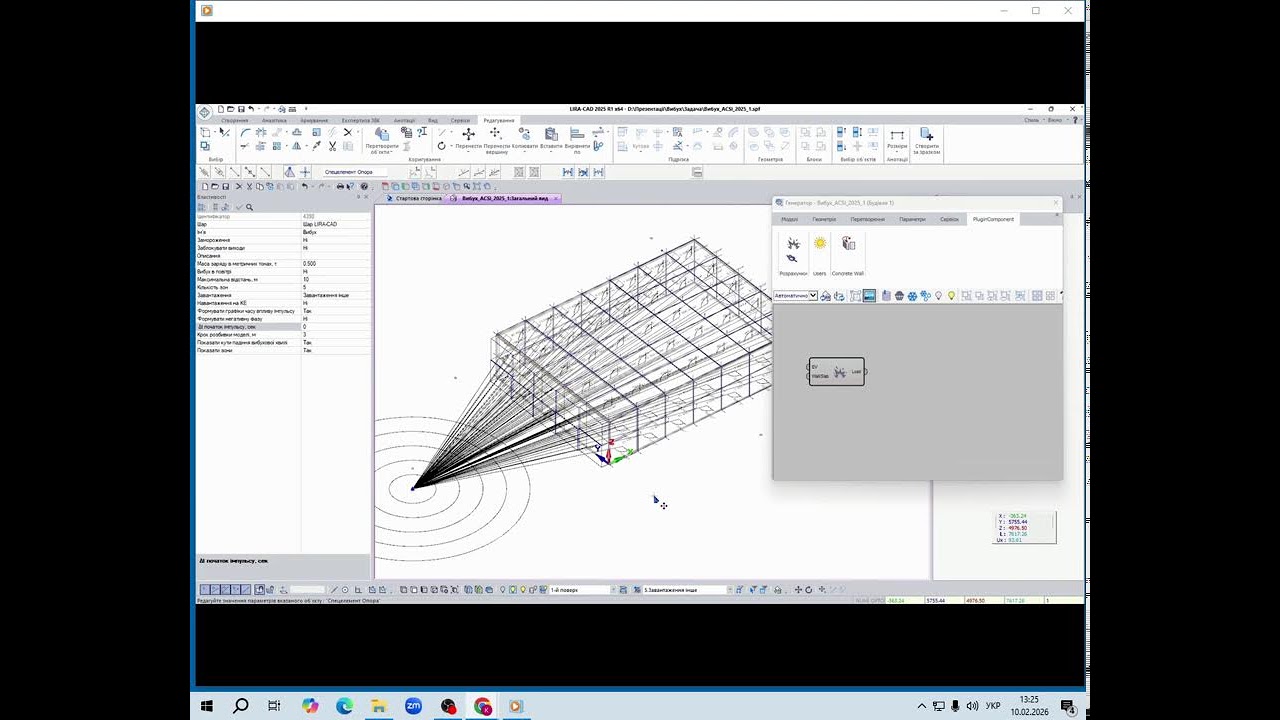1280x720 pixels.
Task: Open the Стартова сторінка document tab
Action: 413,198
